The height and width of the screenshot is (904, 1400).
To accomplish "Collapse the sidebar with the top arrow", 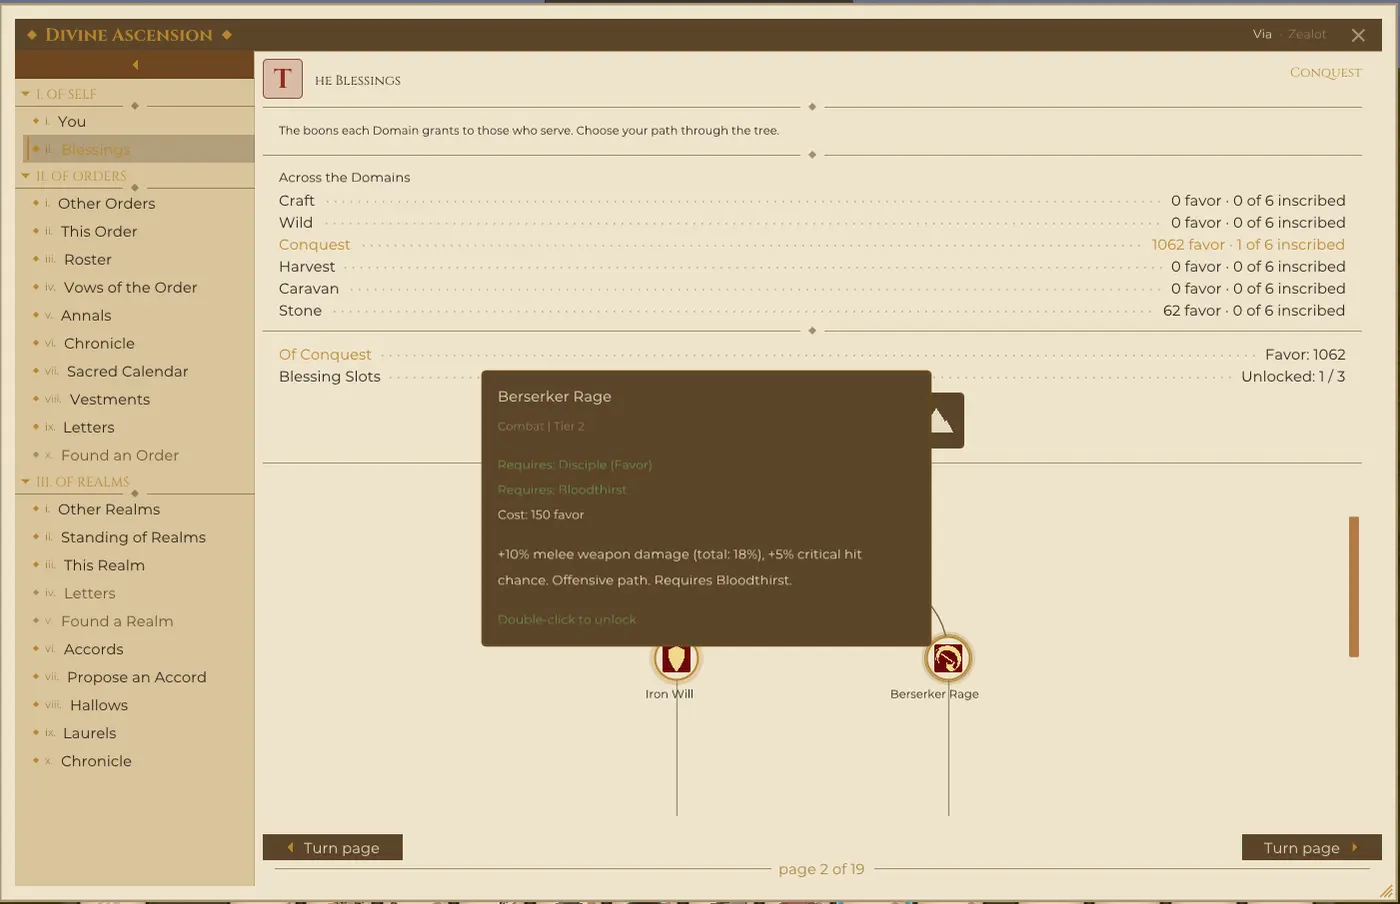I will coord(135,65).
